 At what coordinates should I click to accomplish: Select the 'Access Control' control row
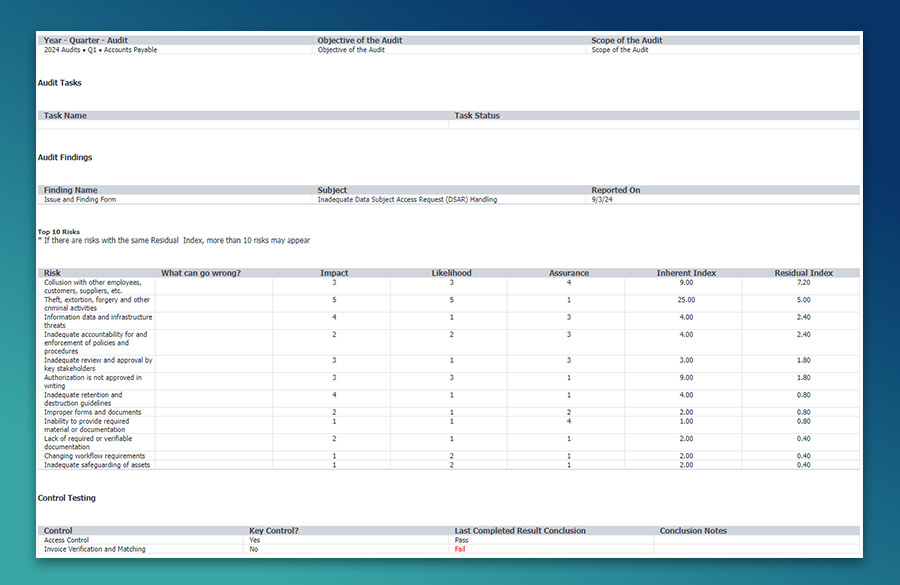[448, 540]
